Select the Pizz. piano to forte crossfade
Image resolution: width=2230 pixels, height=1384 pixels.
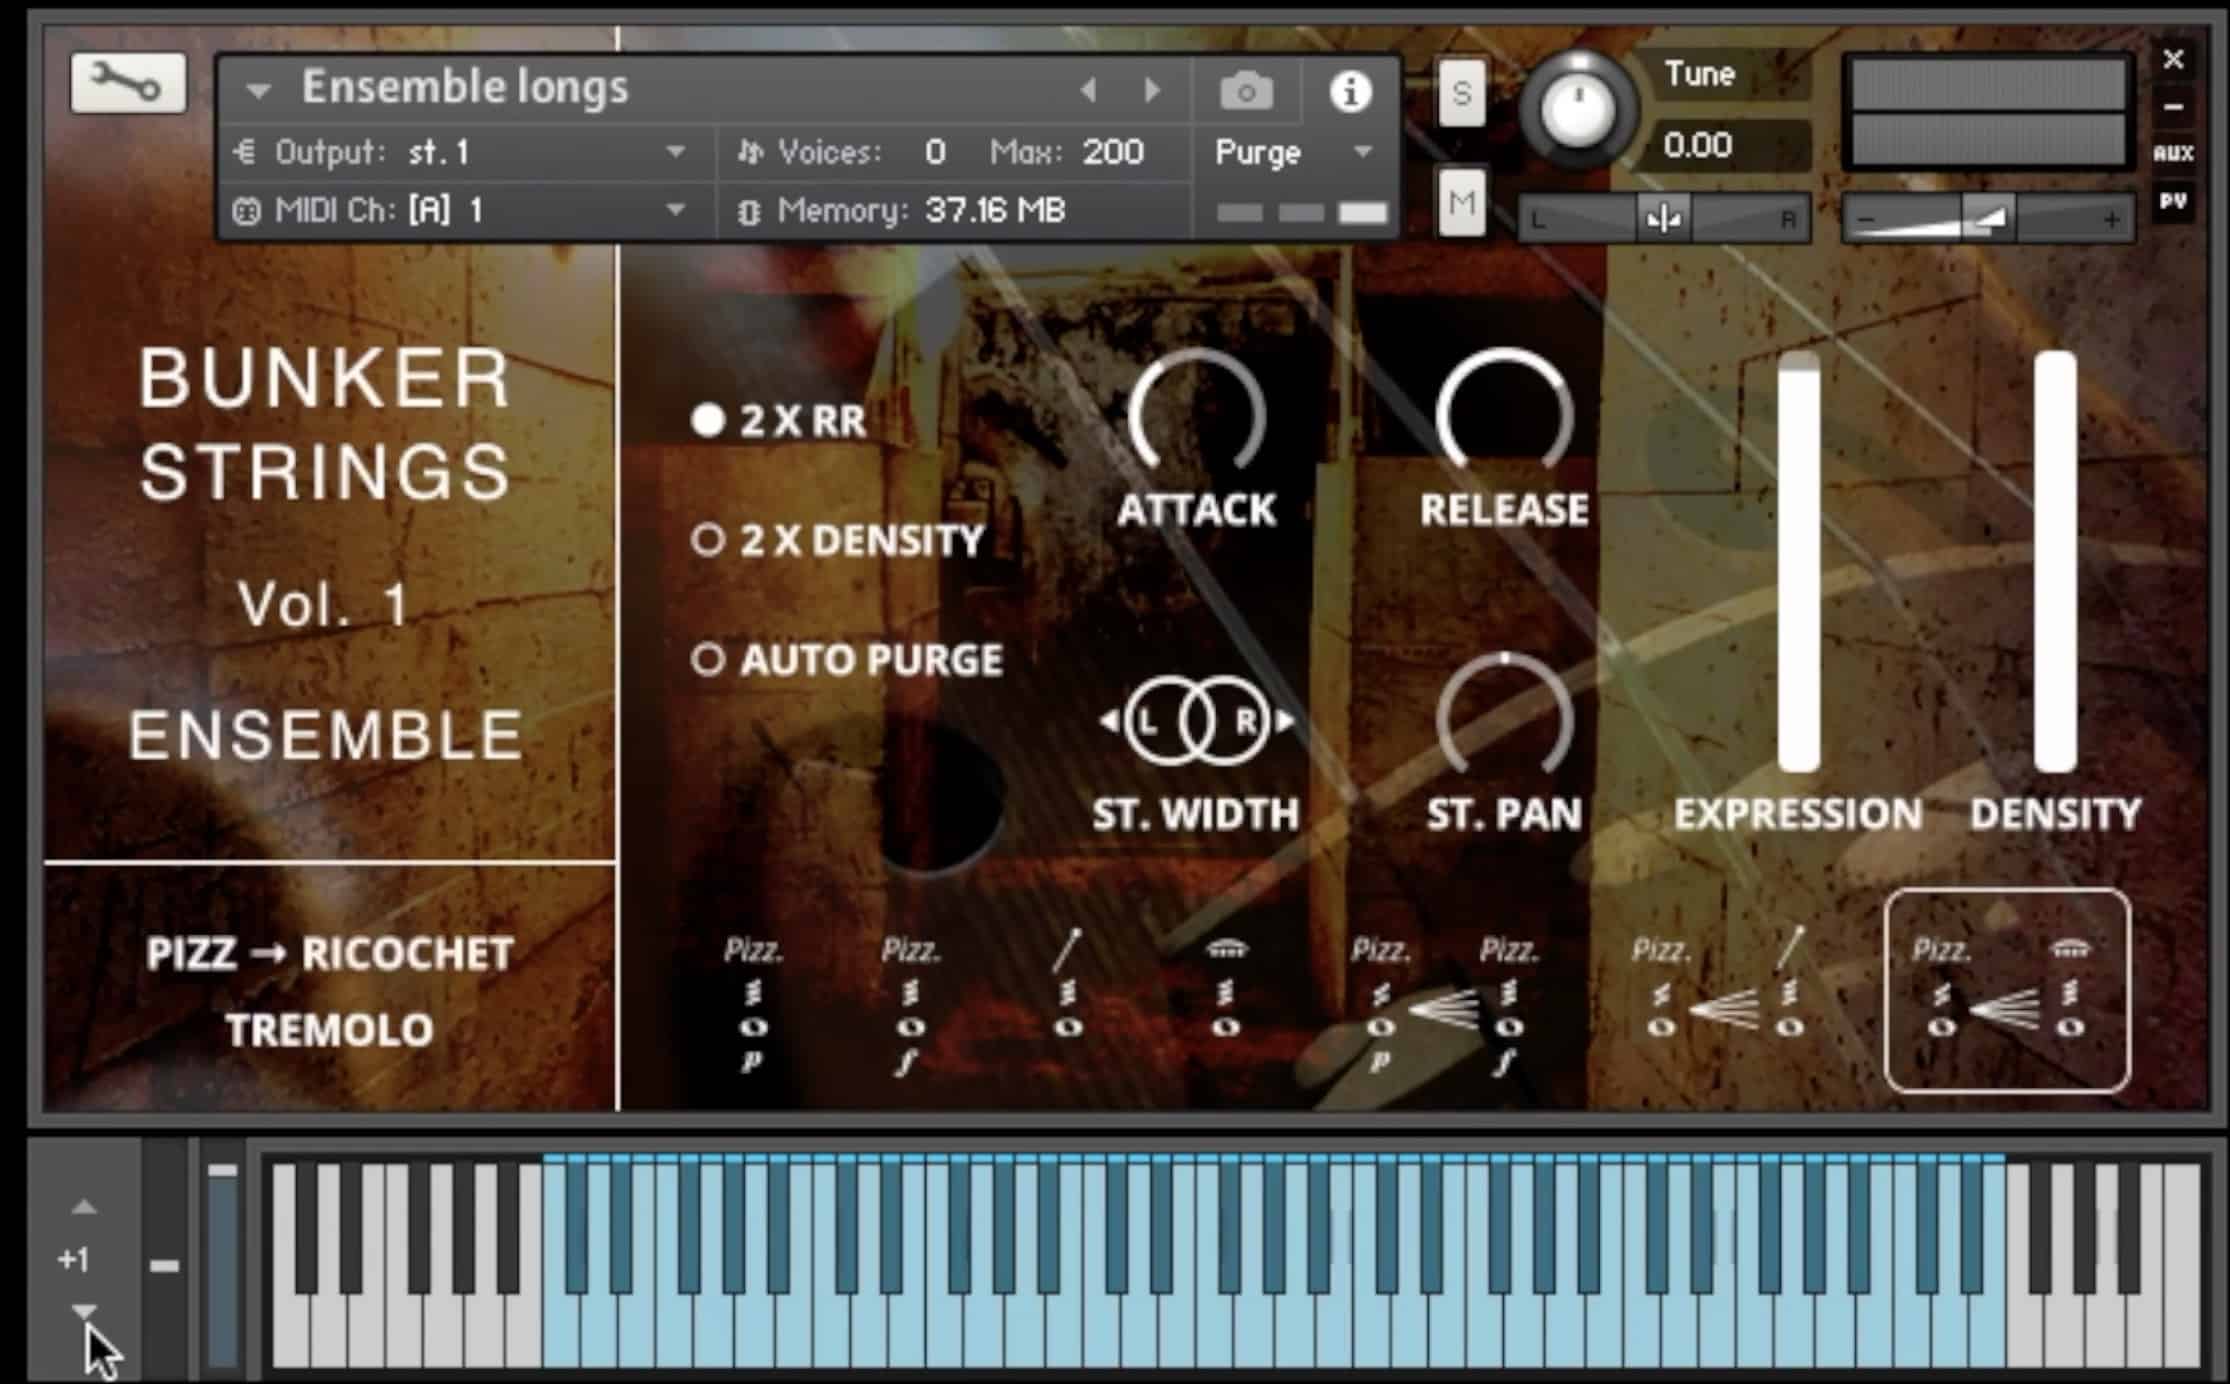tap(1444, 1004)
